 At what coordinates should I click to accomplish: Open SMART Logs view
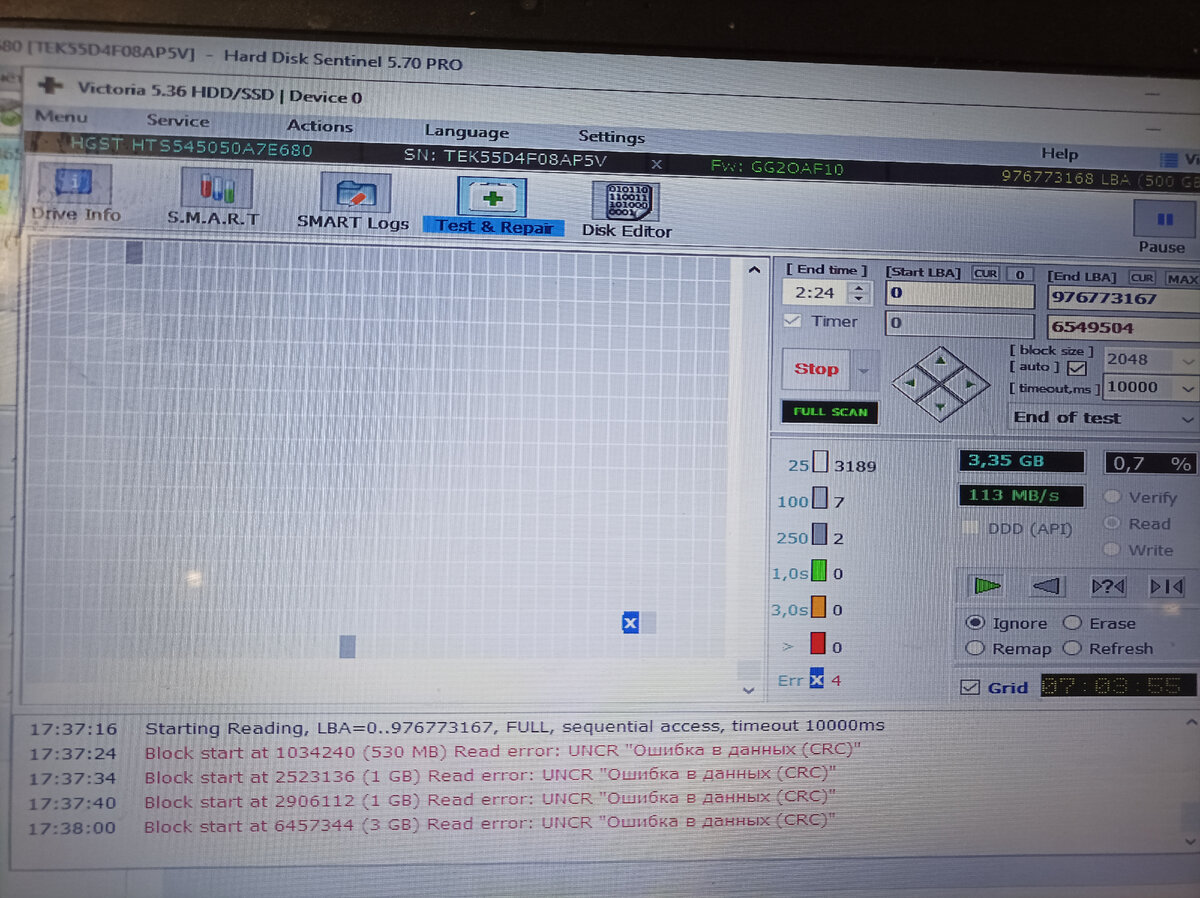353,203
